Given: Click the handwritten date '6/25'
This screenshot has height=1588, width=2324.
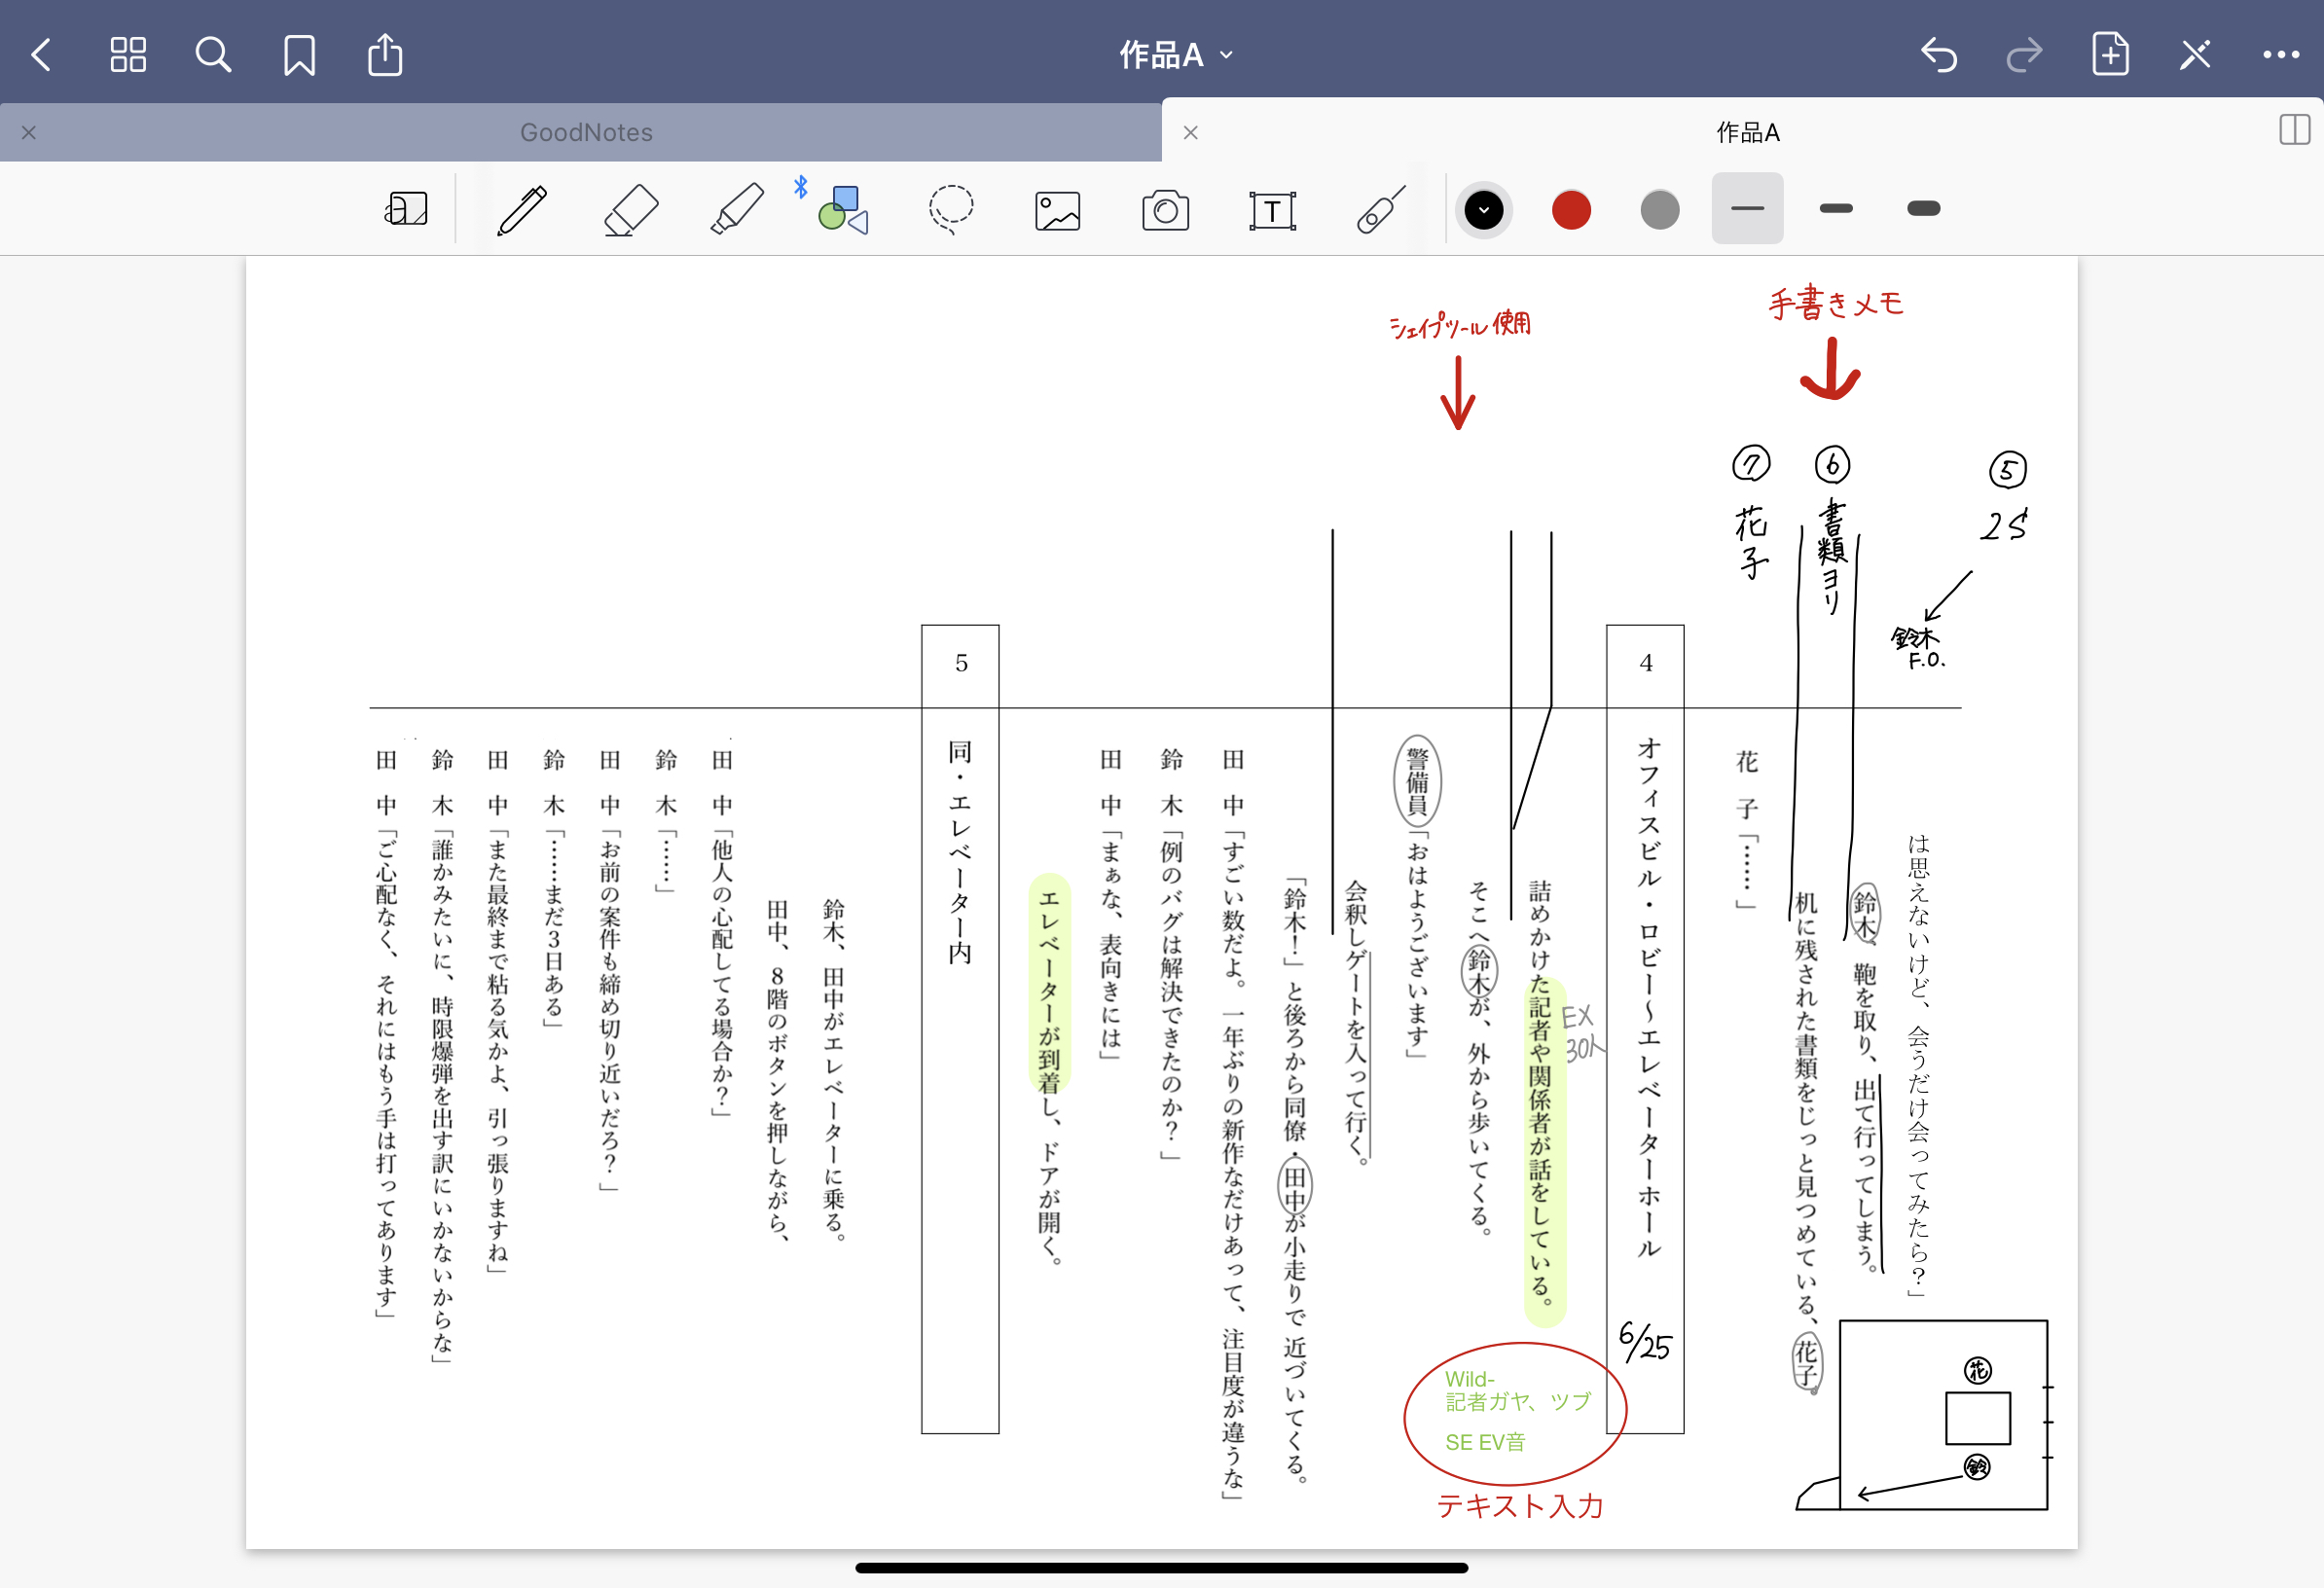Looking at the screenshot, I should click(x=1644, y=1341).
